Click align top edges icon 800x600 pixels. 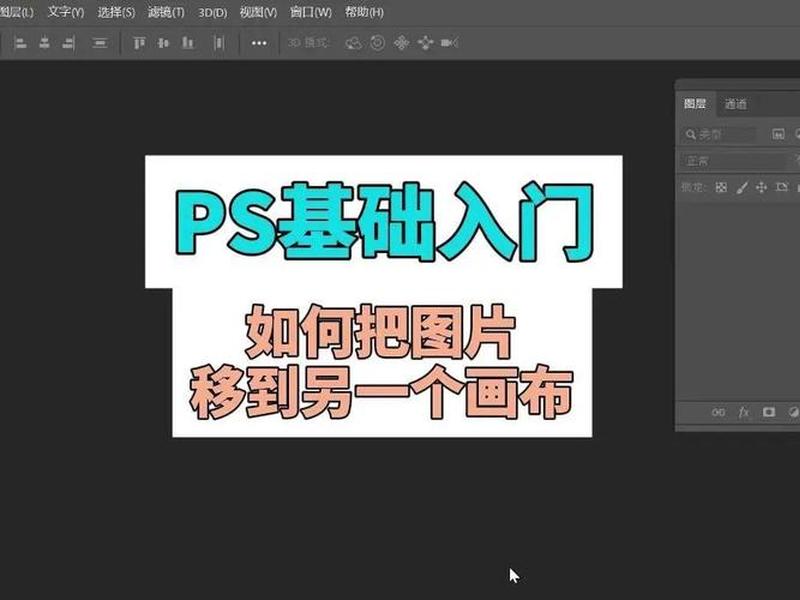coord(139,43)
